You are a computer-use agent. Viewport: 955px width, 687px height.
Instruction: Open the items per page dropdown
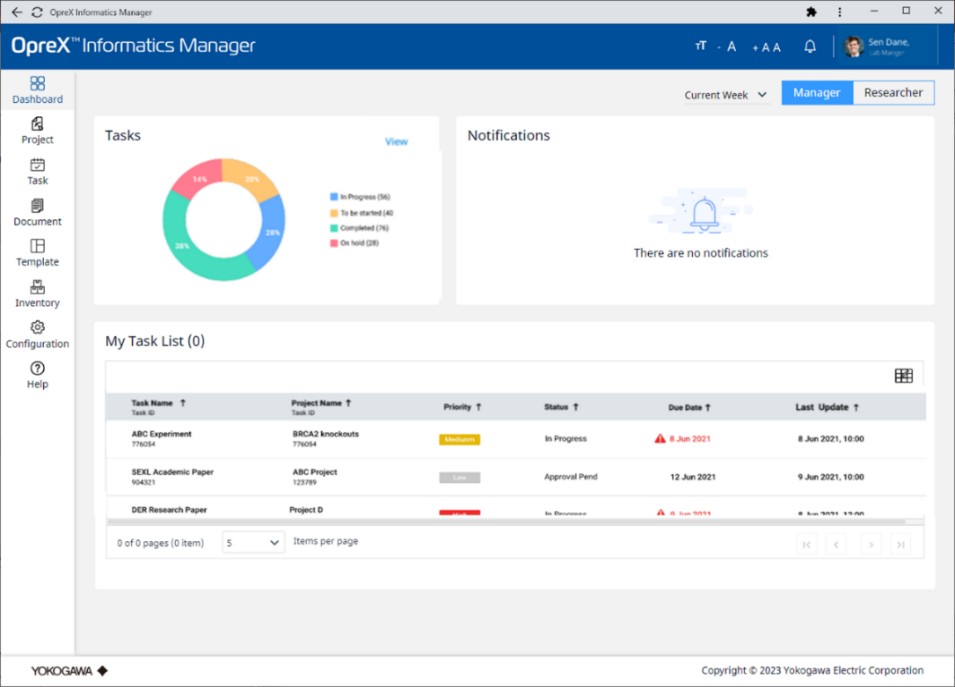pyautogui.click(x=253, y=542)
